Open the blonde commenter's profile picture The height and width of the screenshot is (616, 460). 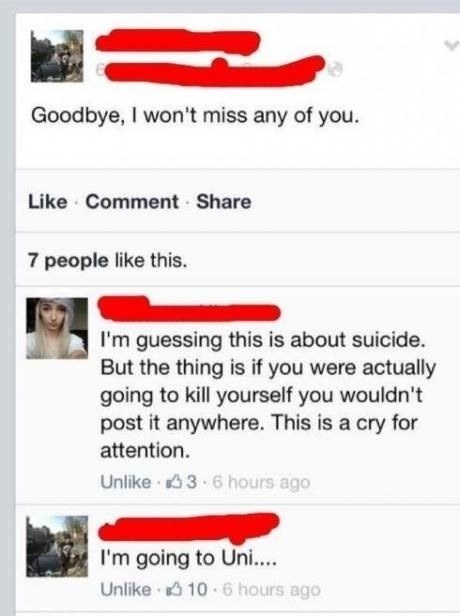pos(57,328)
